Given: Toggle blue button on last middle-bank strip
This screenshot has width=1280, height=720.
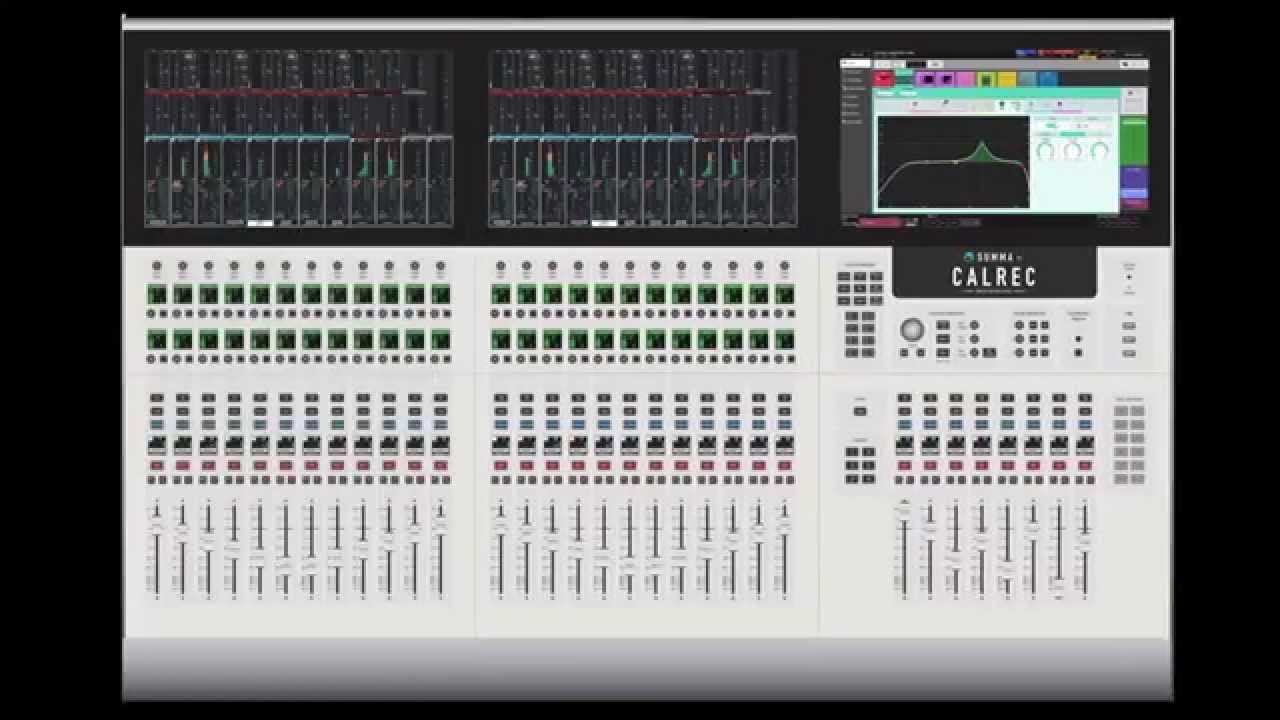Looking at the screenshot, I should pyautogui.click(x=785, y=425).
